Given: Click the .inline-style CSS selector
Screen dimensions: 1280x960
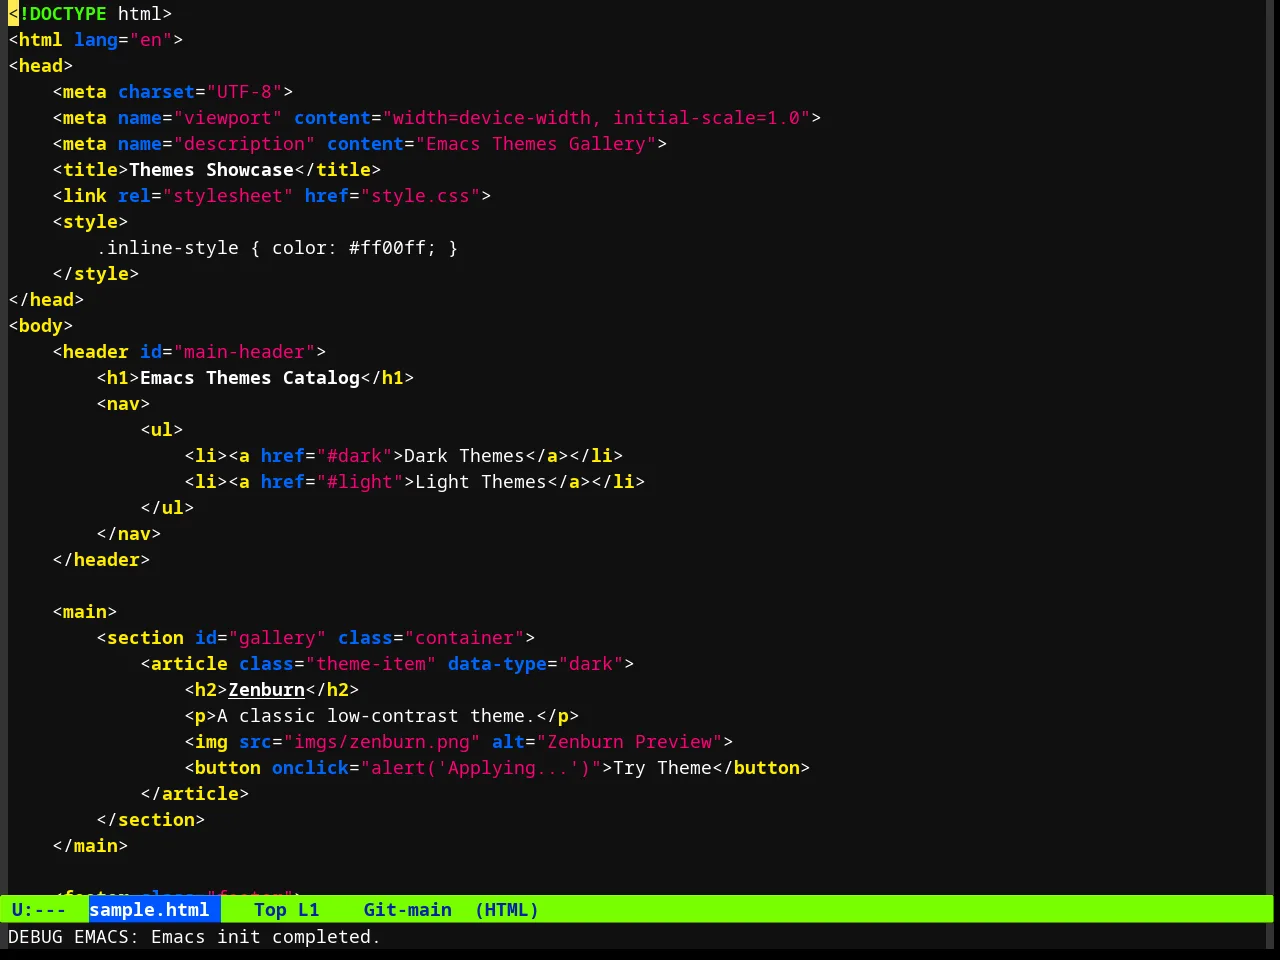Looking at the screenshot, I should pos(167,248).
